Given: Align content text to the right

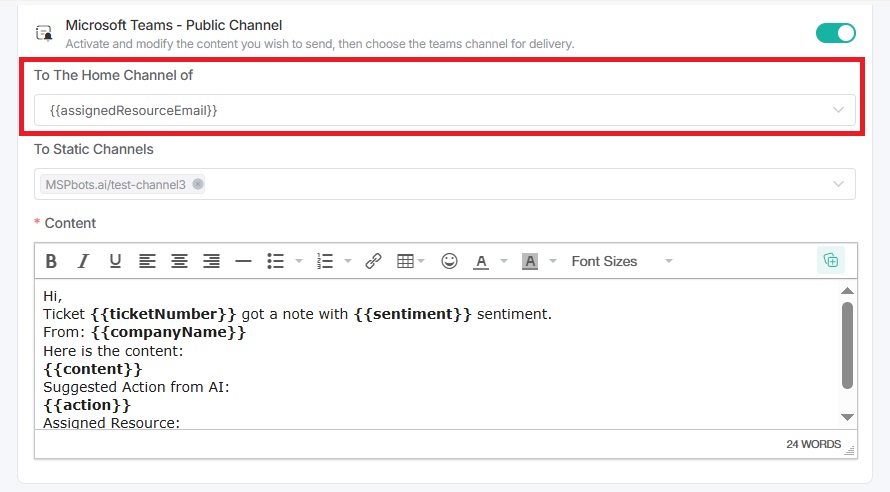Looking at the screenshot, I should click(x=211, y=261).
